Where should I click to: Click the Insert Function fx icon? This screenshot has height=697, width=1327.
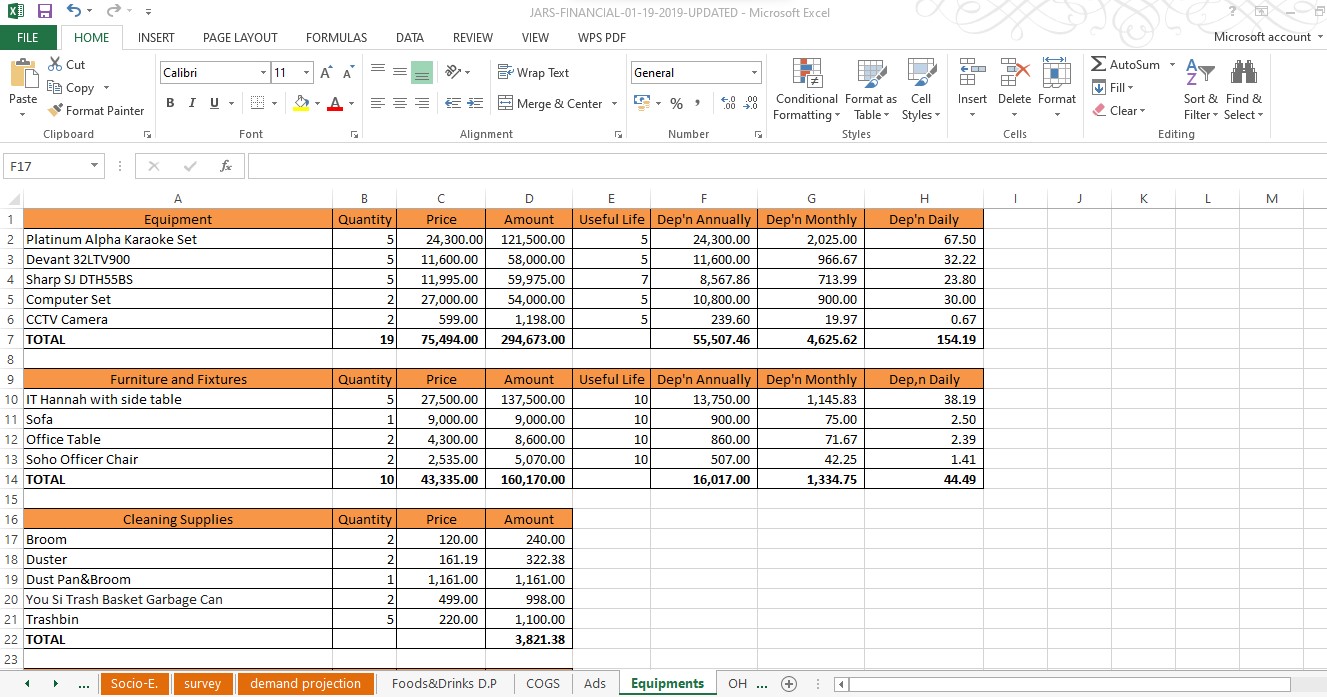pos(226,167)
